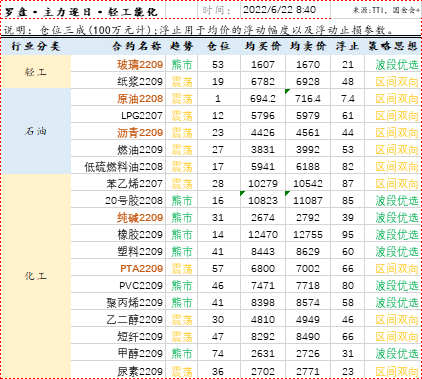
Task: Select the 纸浆2209 contract name cell
Action: click(118, 81)
